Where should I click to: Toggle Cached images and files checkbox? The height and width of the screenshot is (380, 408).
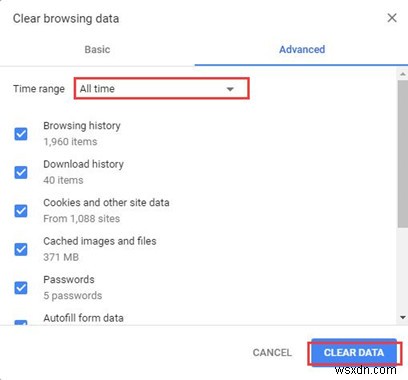click(21, 249)
